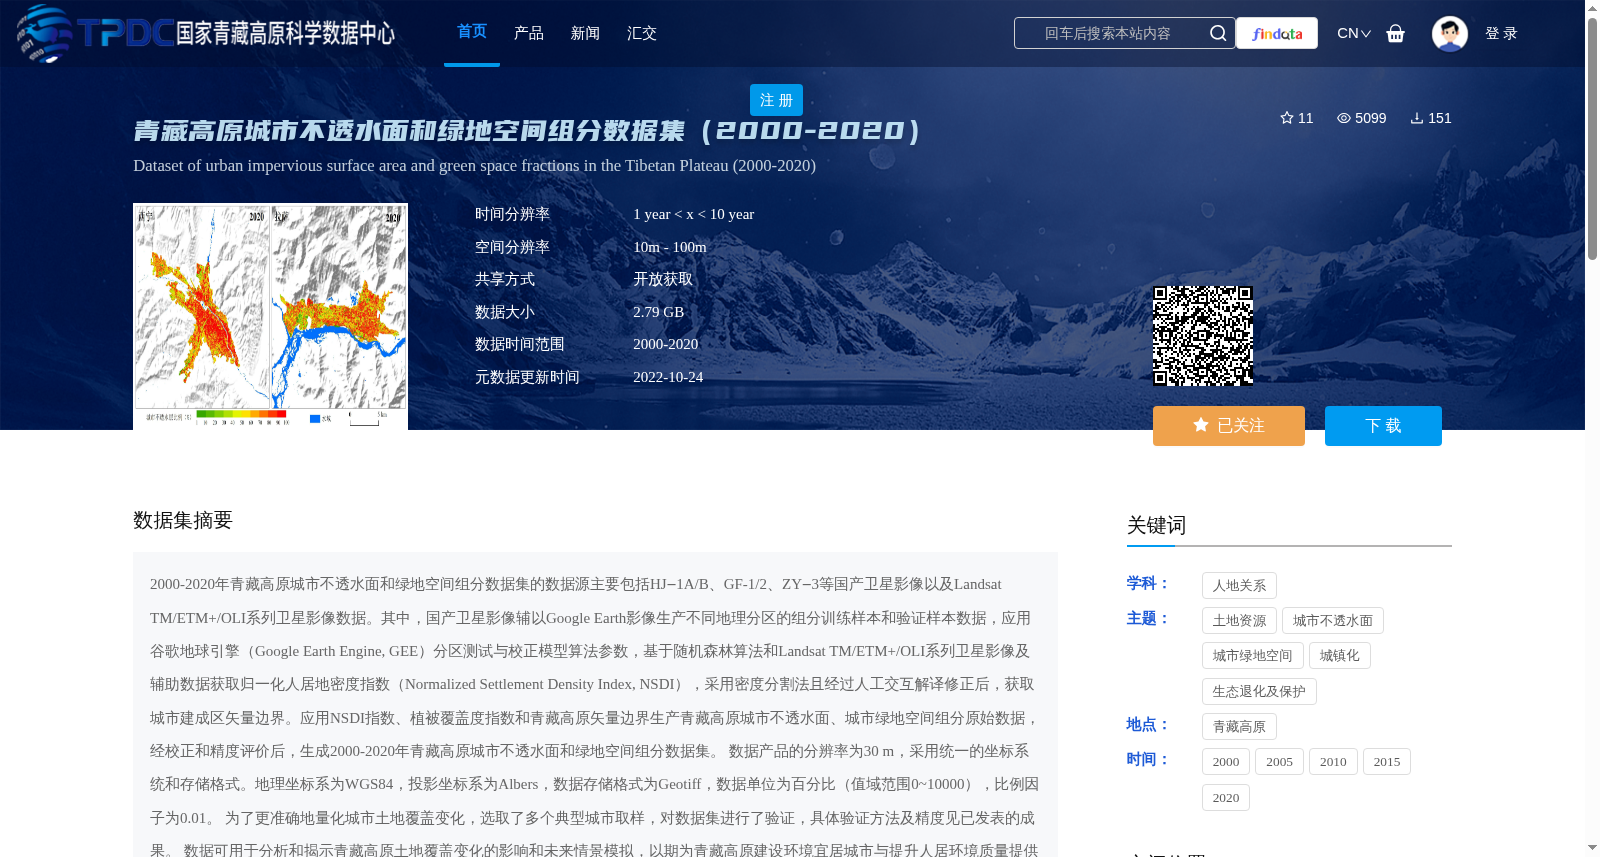The width and height of the screenshot is (1600, 857).
Task: Click the 下载 download button
Action: (1383, 426)
